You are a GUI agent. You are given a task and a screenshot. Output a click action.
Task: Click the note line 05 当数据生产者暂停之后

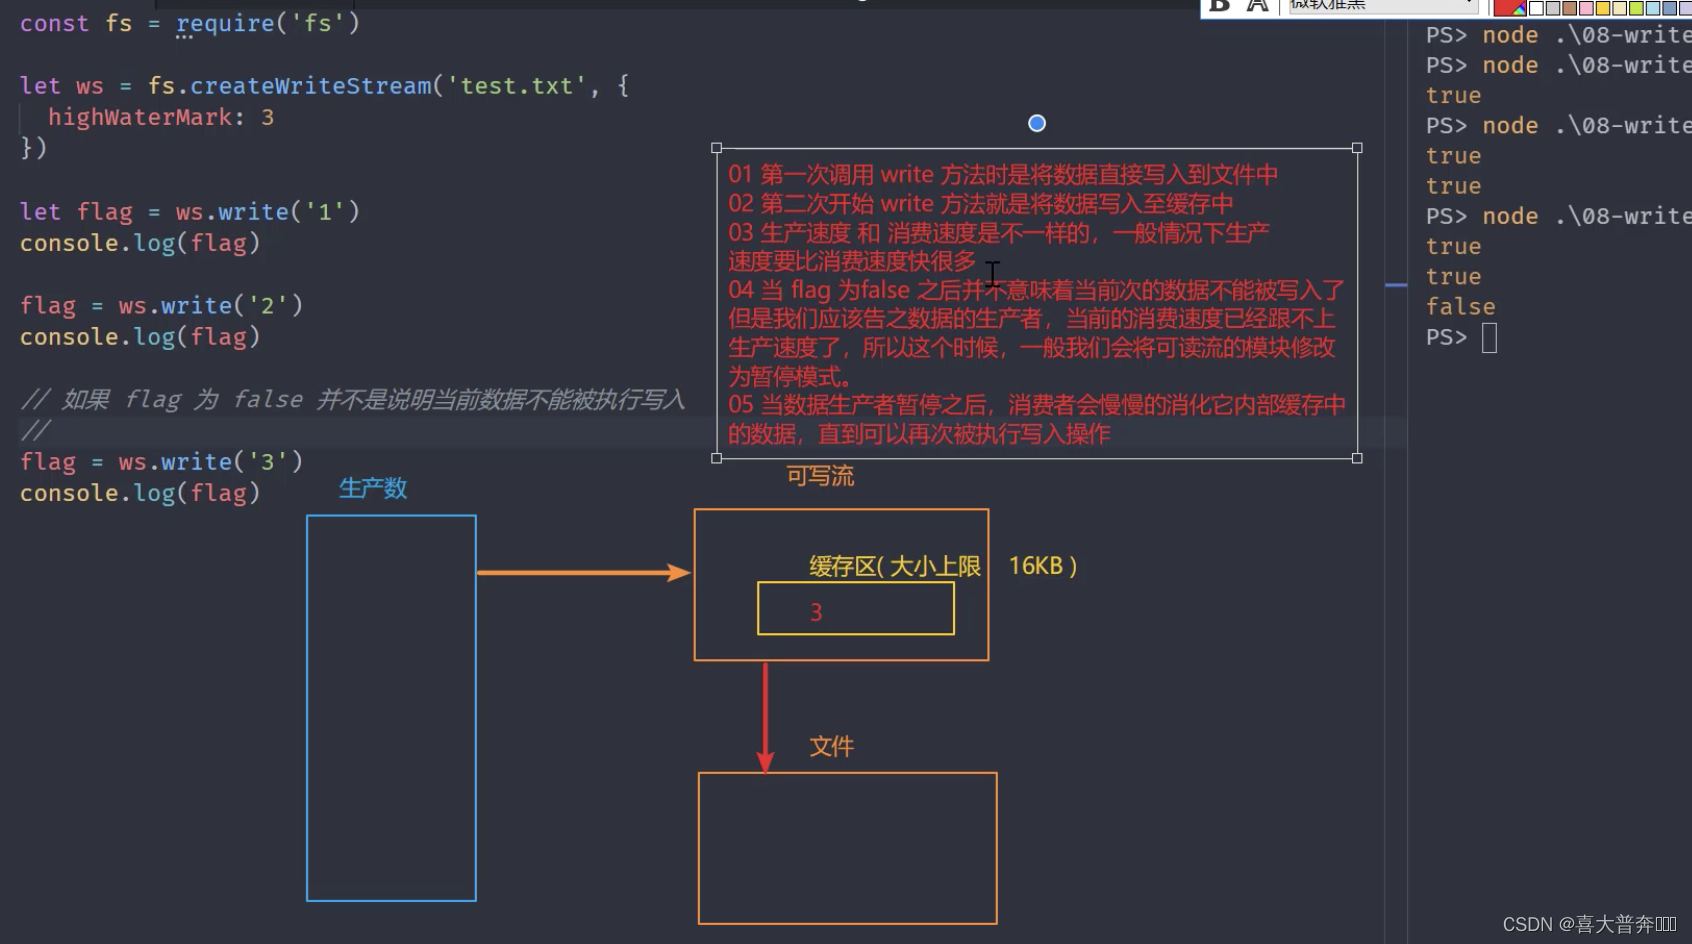1036,405
